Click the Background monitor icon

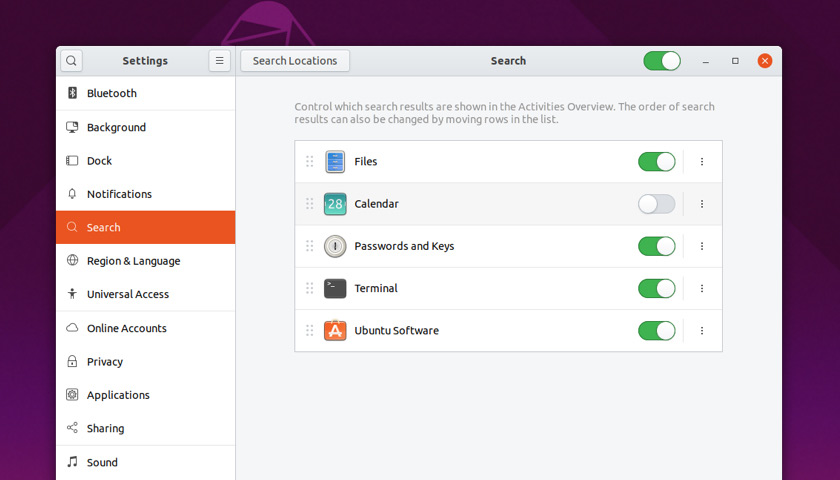pos(72,127)
